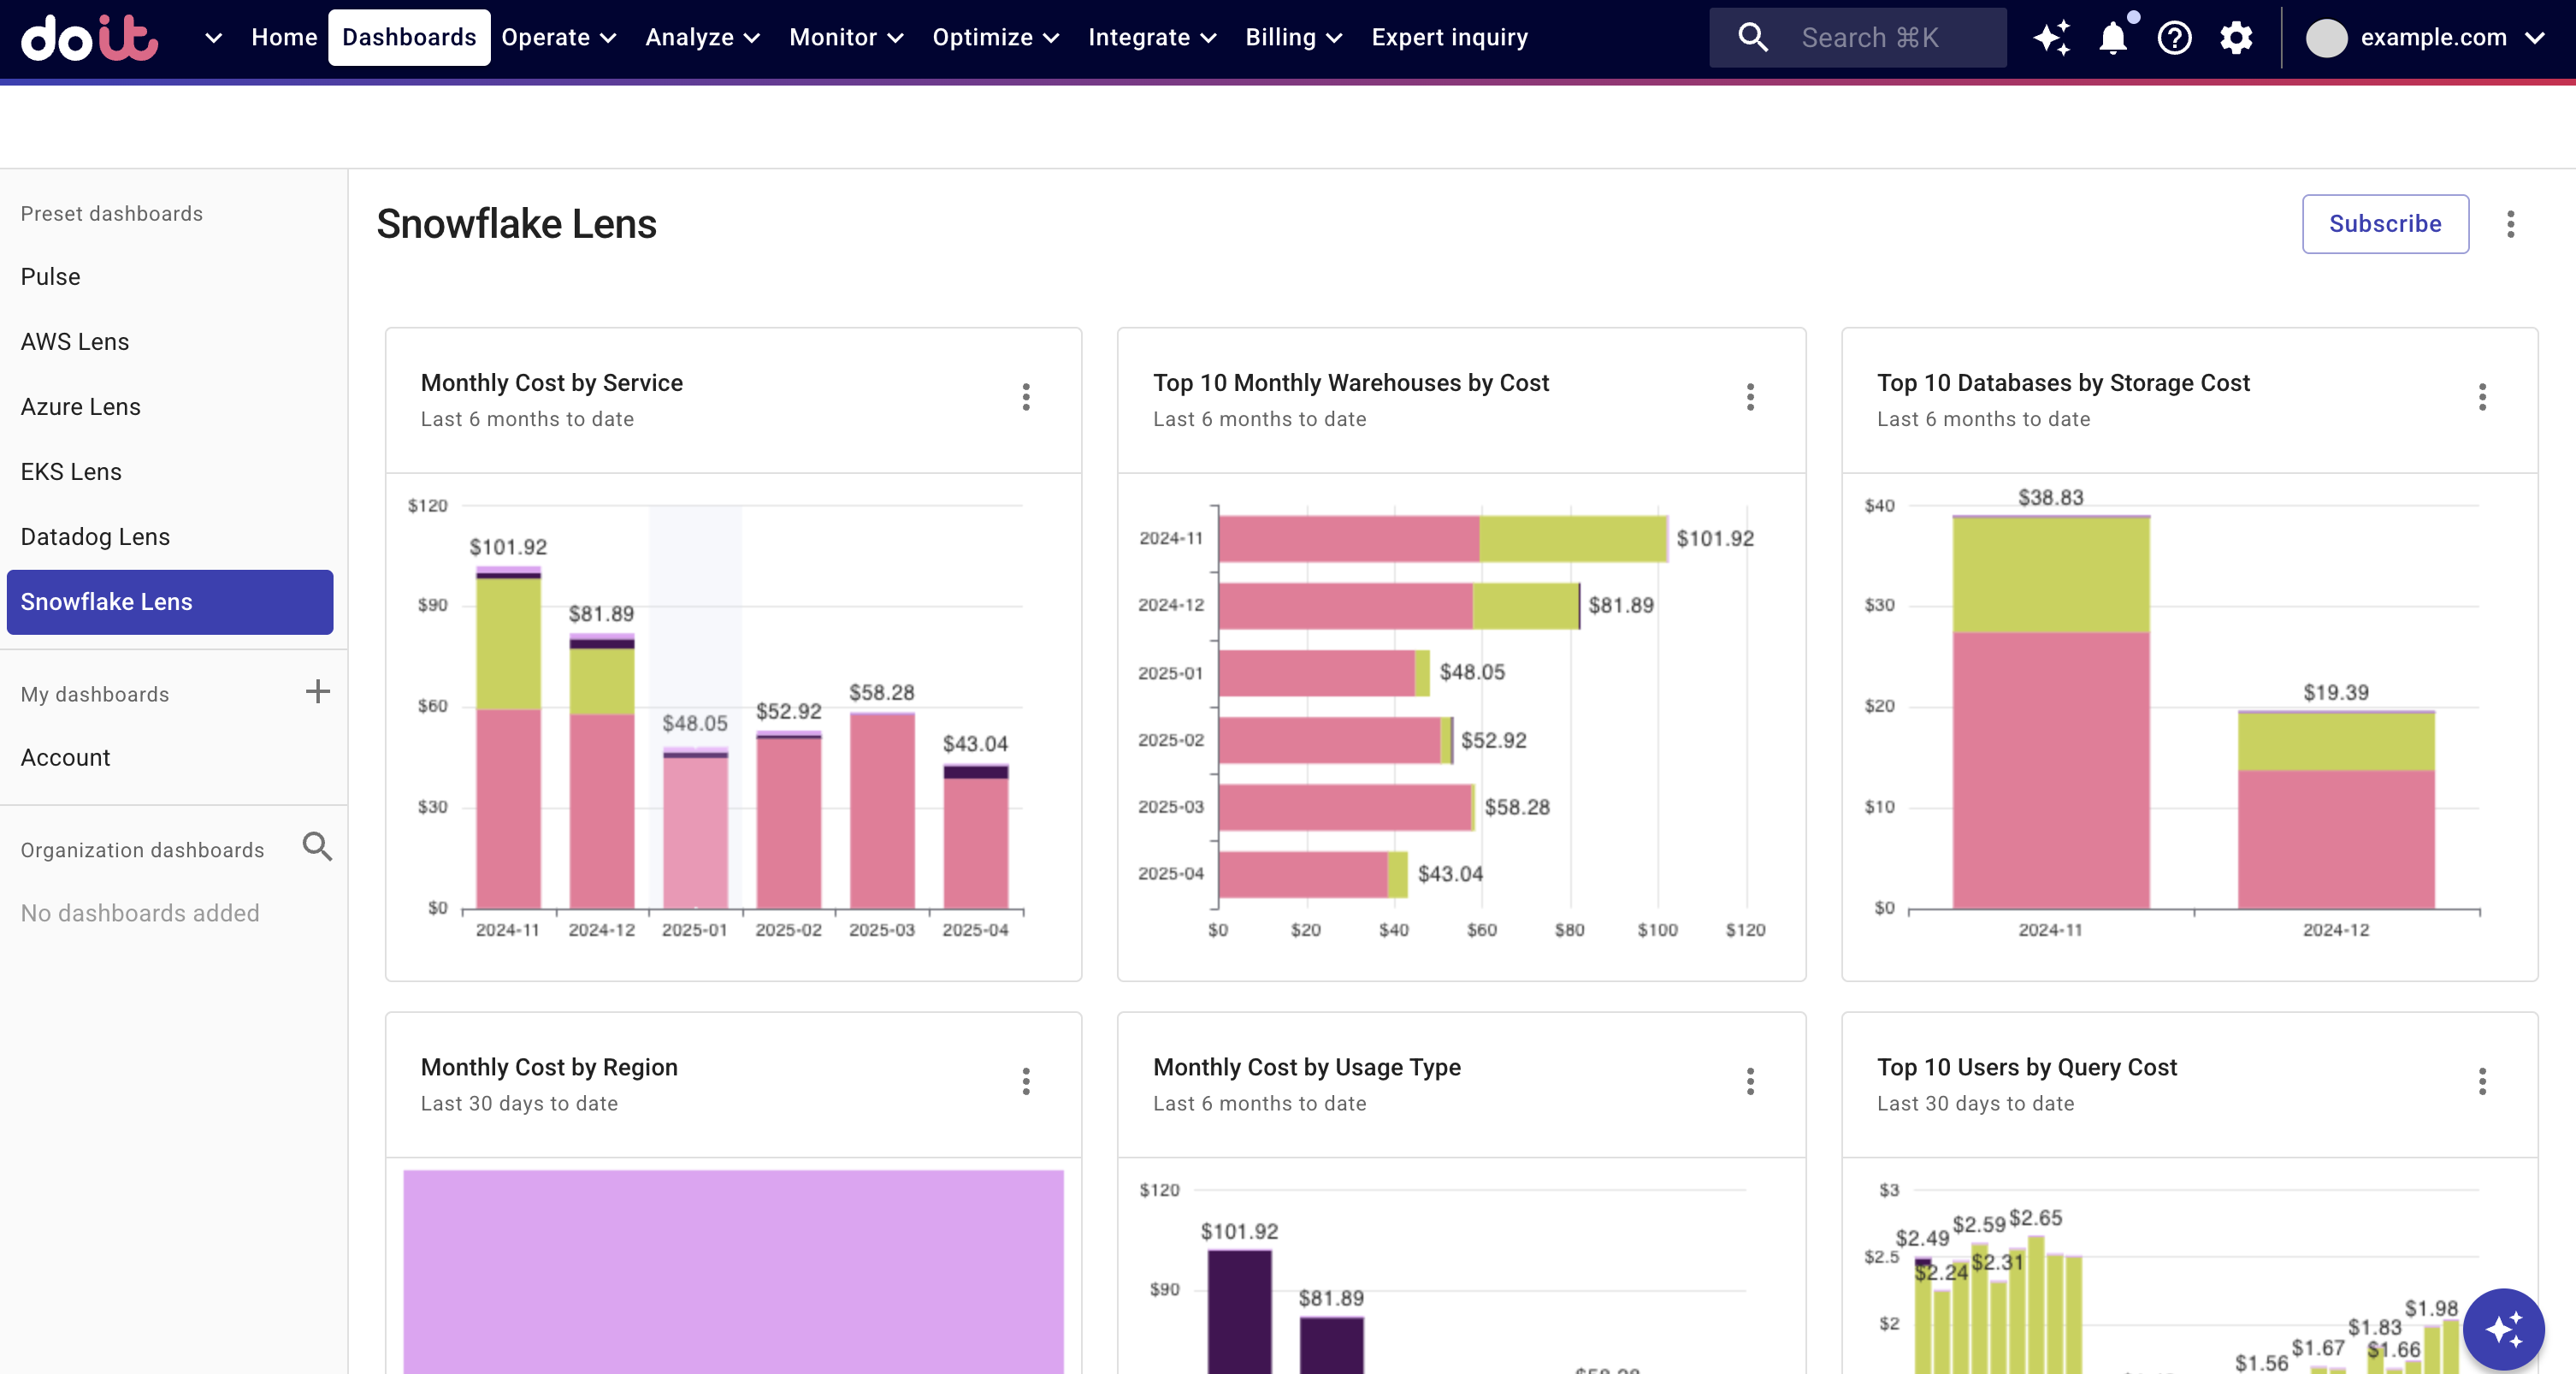
Task: Select Snowflake Lens in sidebar
Action: pyautogui.click(x=170, y=602)
